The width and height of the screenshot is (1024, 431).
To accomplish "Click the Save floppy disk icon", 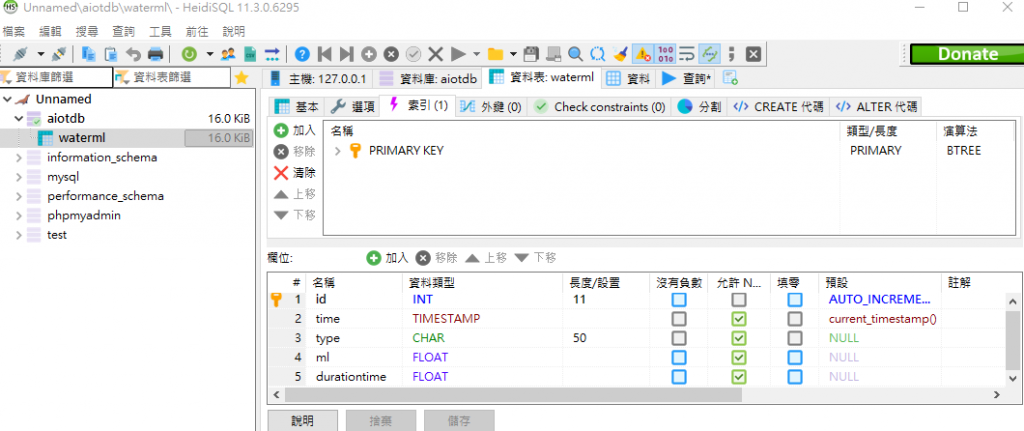I will click(x=532, y=54).
